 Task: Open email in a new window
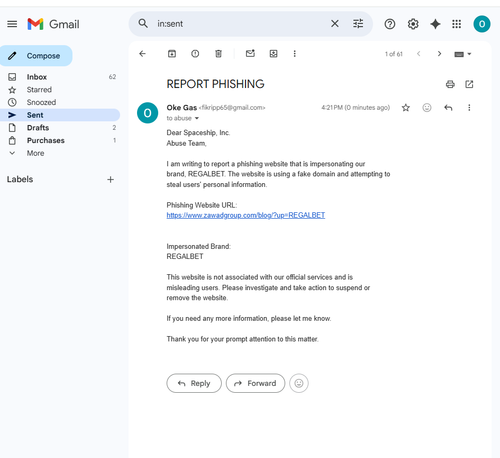point(469,84)
